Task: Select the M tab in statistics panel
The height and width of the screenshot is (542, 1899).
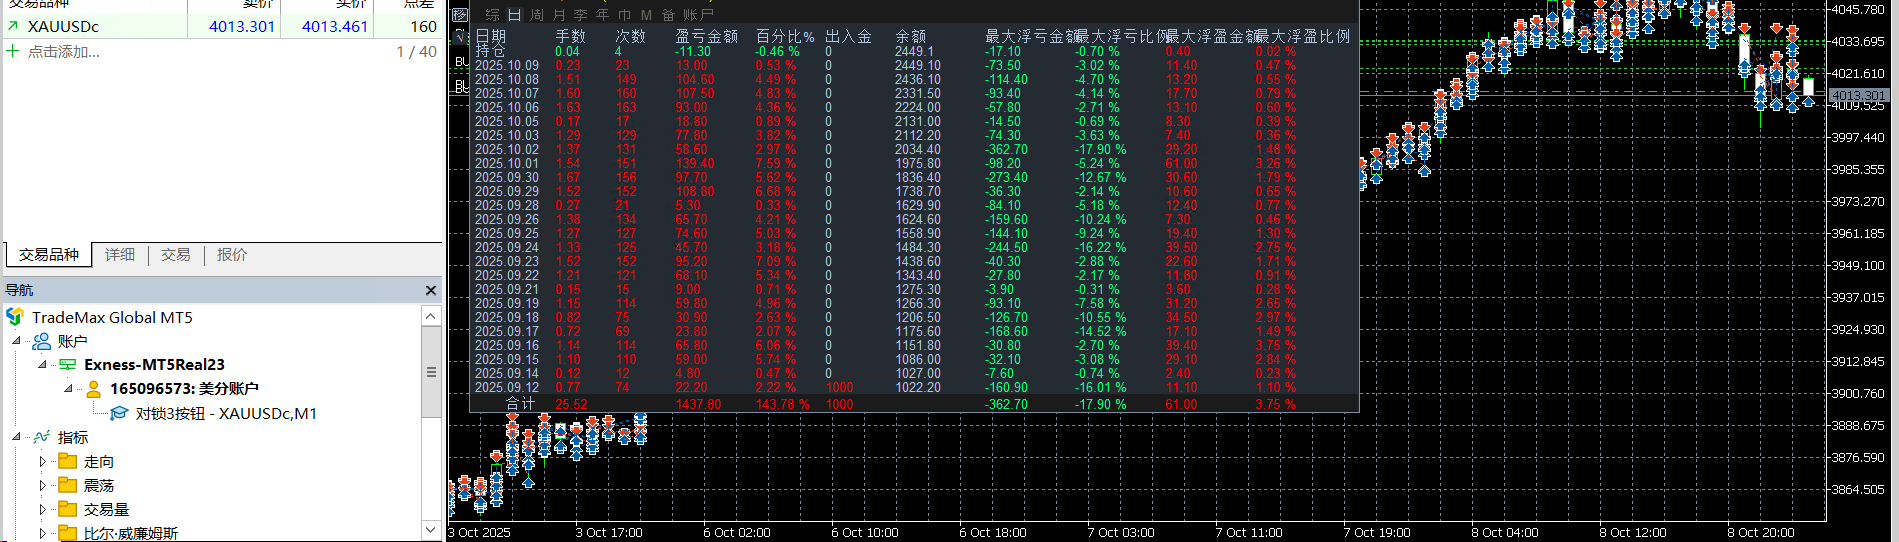Action: (647, 15)
